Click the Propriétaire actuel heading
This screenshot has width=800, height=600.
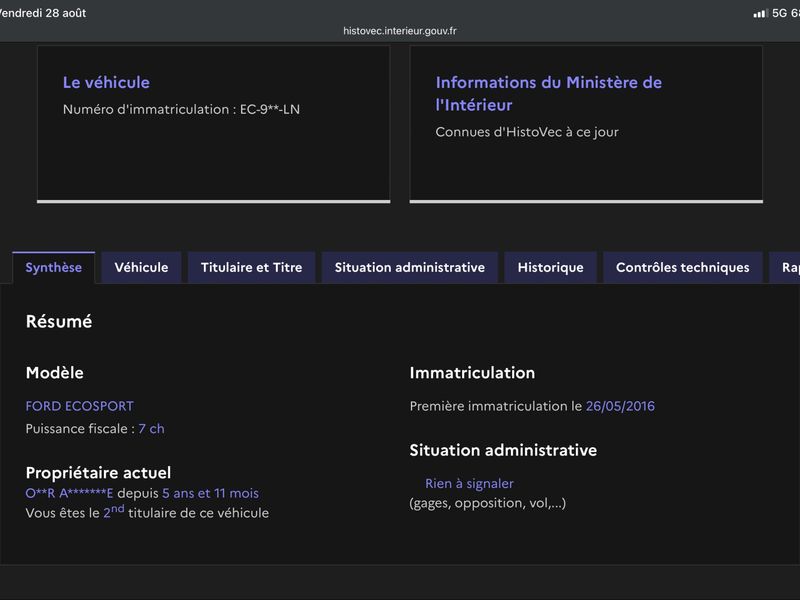pos(98,472)
